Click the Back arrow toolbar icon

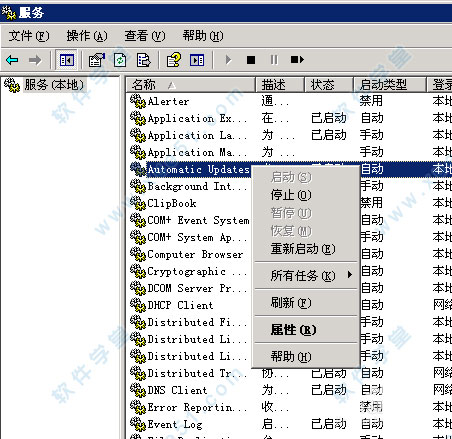point(12,60)
